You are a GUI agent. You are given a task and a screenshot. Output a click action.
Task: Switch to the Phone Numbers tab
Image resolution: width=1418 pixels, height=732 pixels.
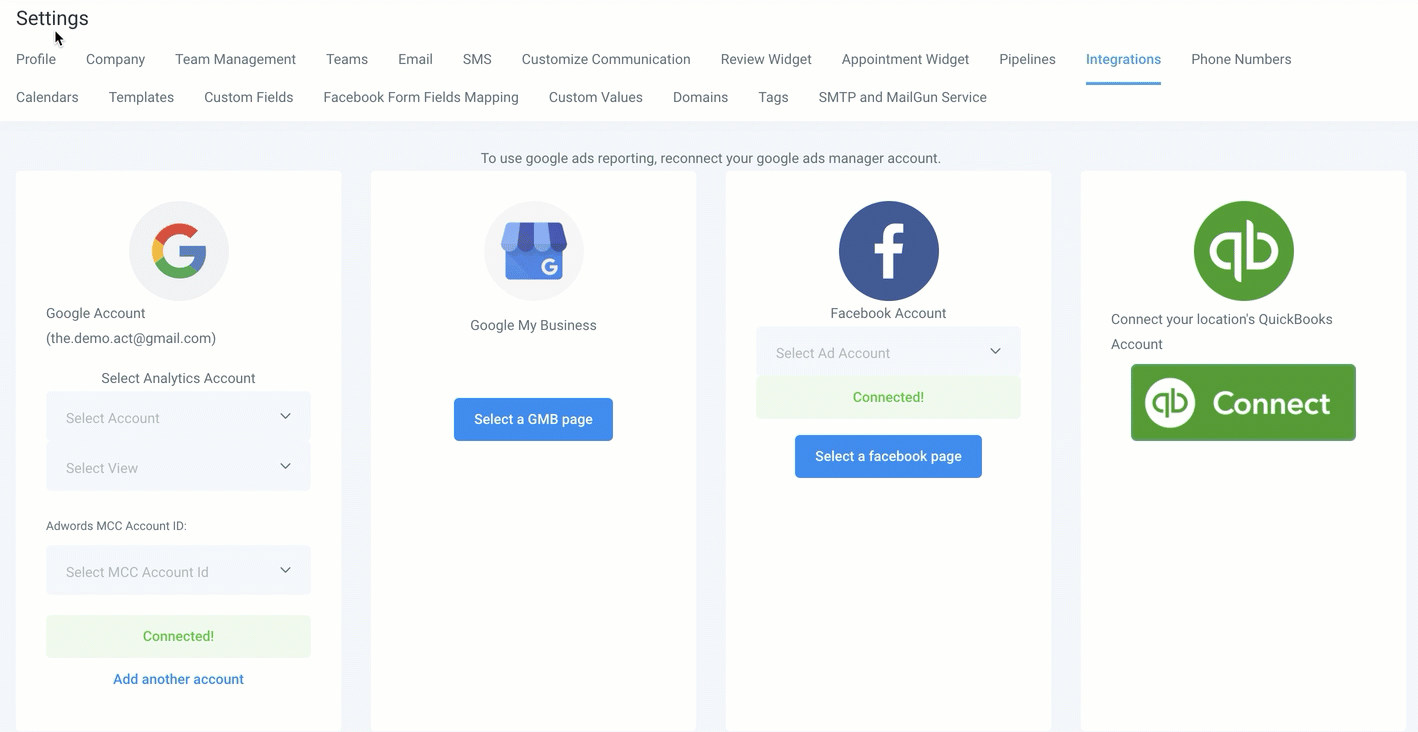click(x=1241, y=59)
